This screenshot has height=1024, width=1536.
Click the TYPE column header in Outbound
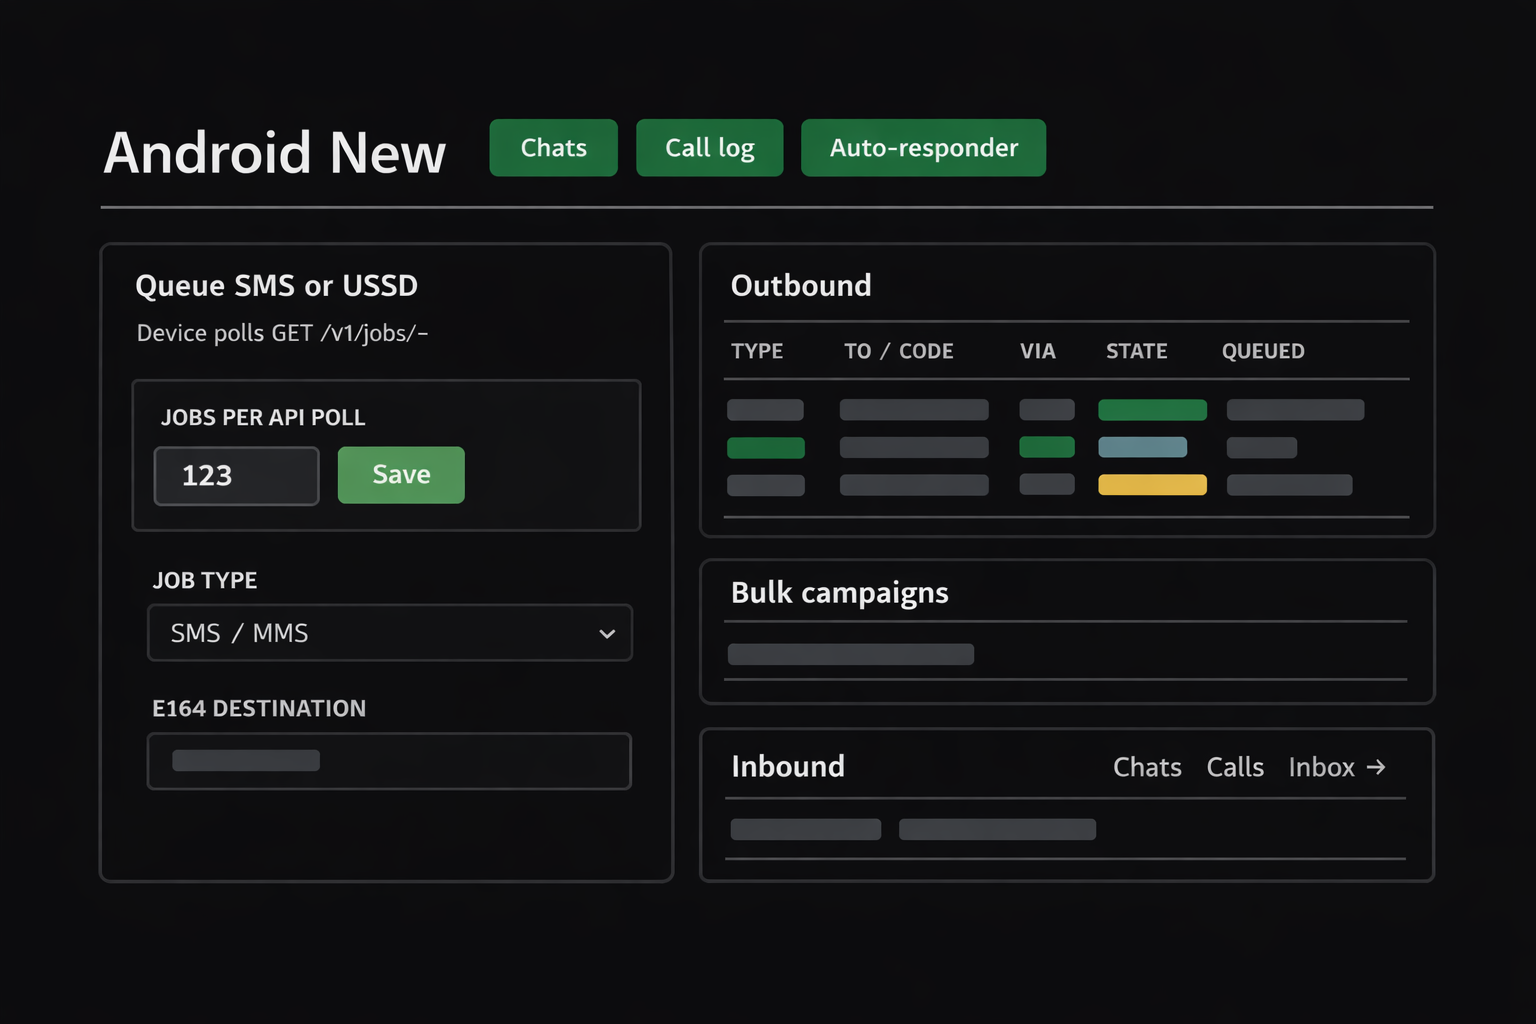[757, 351]
